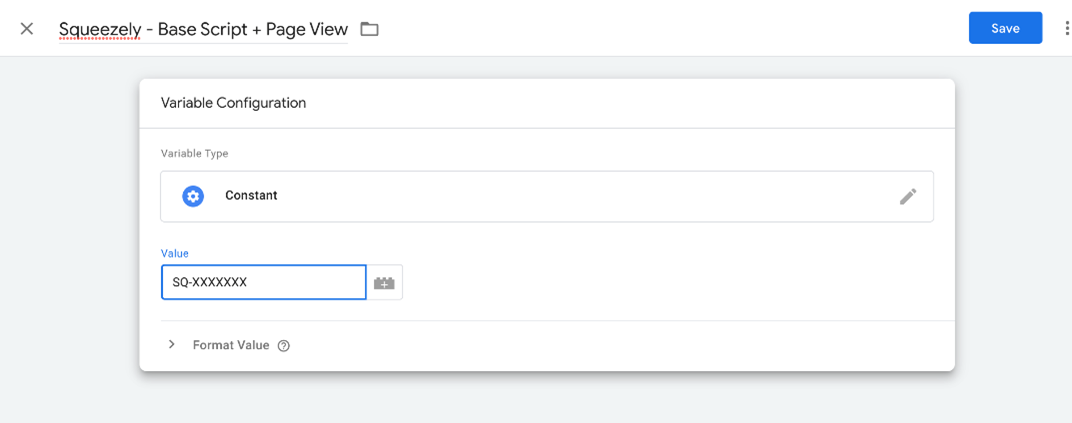Click the pencil to edit variable type
1072x423 pixels.
(x=907, y=196)
